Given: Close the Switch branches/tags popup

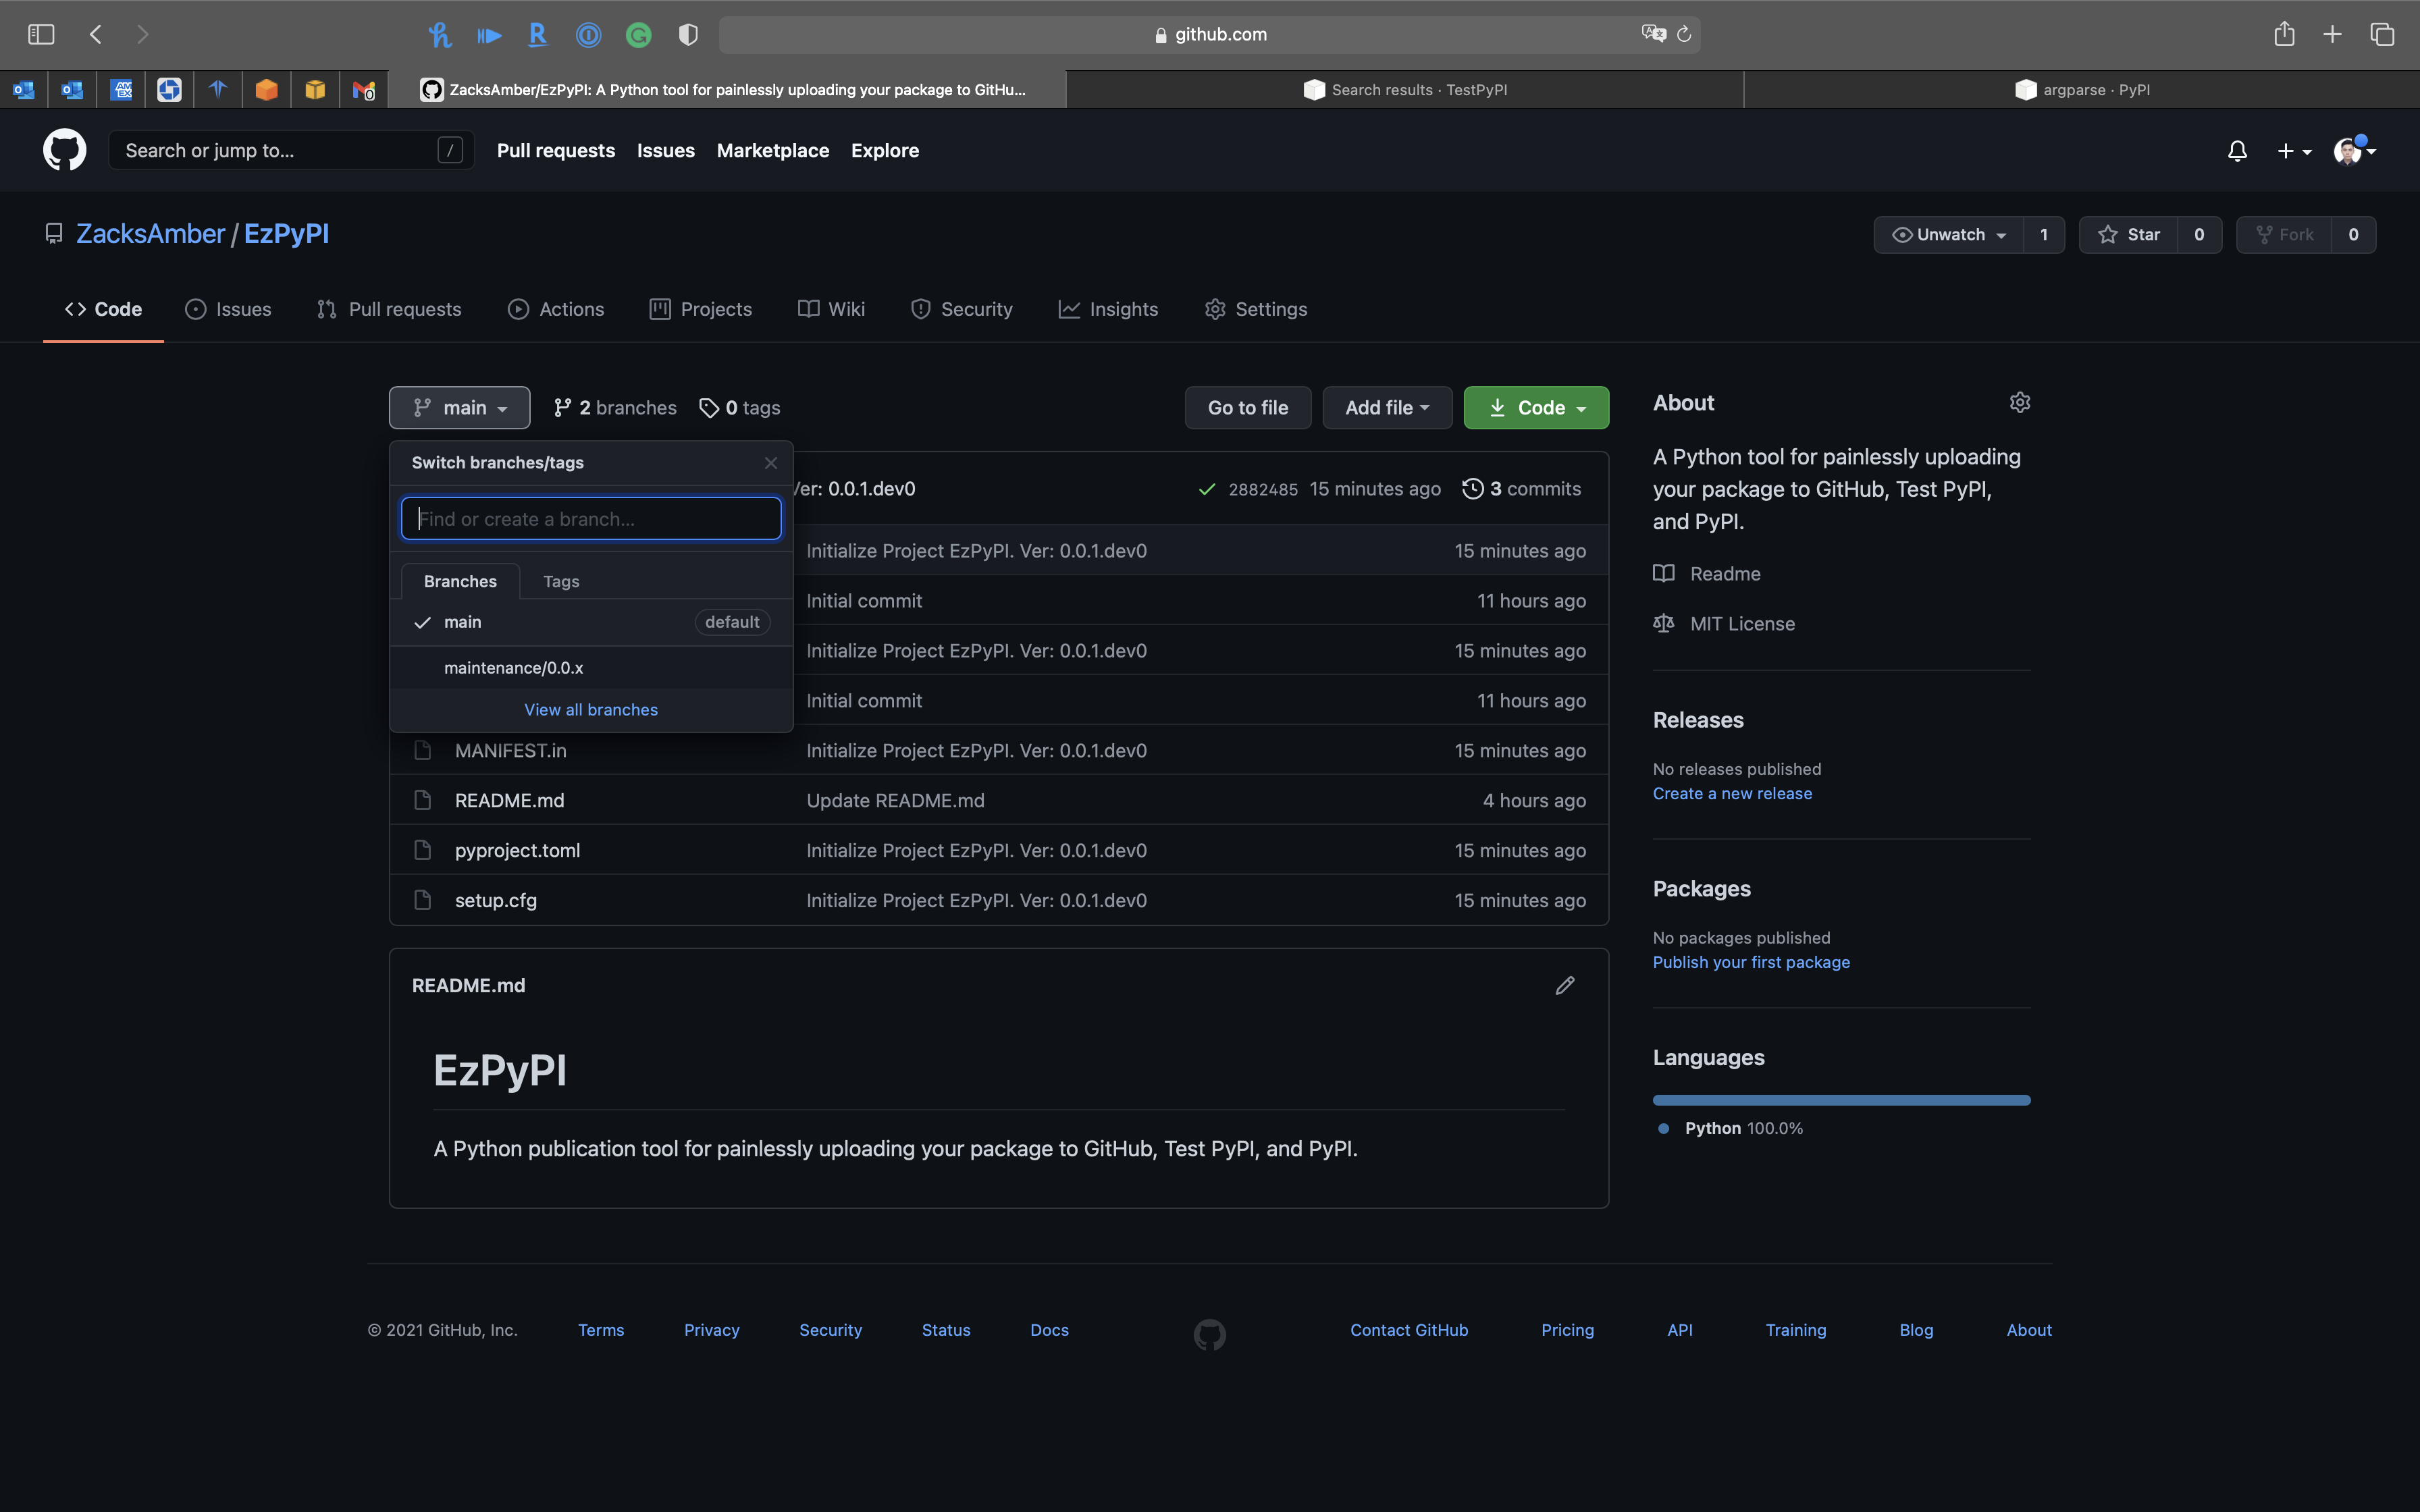Looking at the screenshot, I should pyautogui.click(x=770, y=463).
